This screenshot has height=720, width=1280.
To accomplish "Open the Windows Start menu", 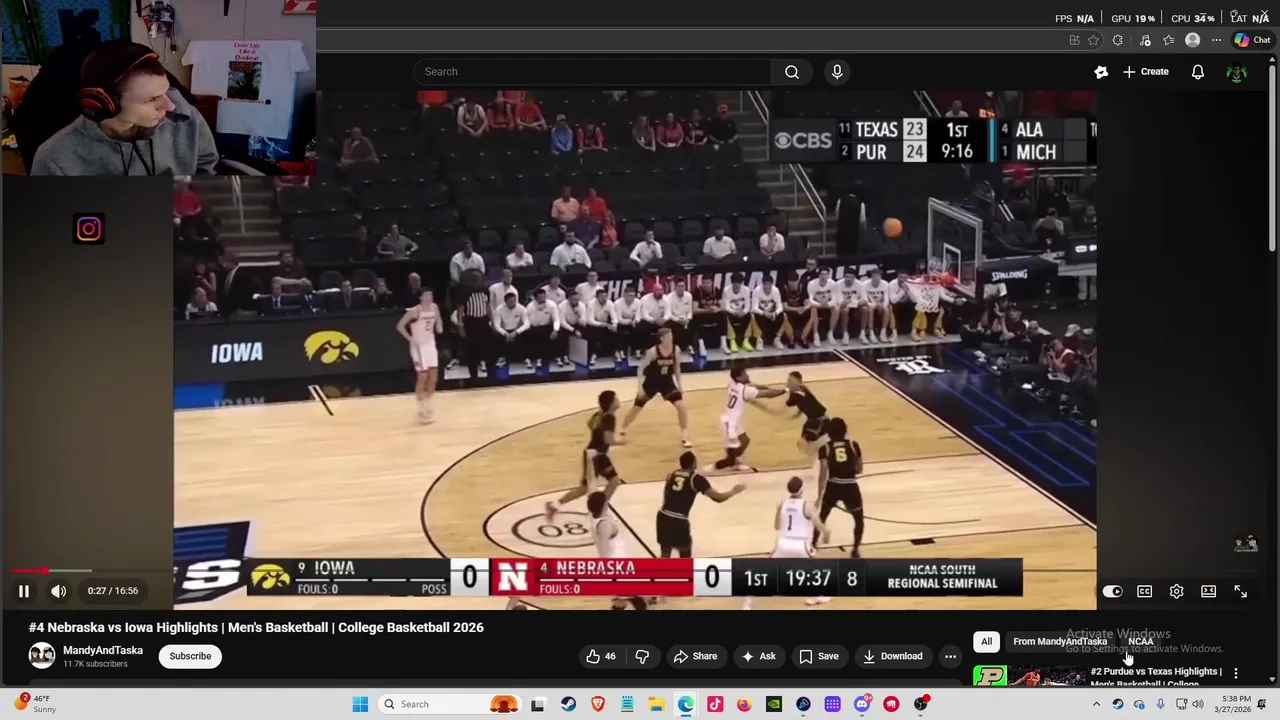I will pyautogui.click(x=360, y=704).
